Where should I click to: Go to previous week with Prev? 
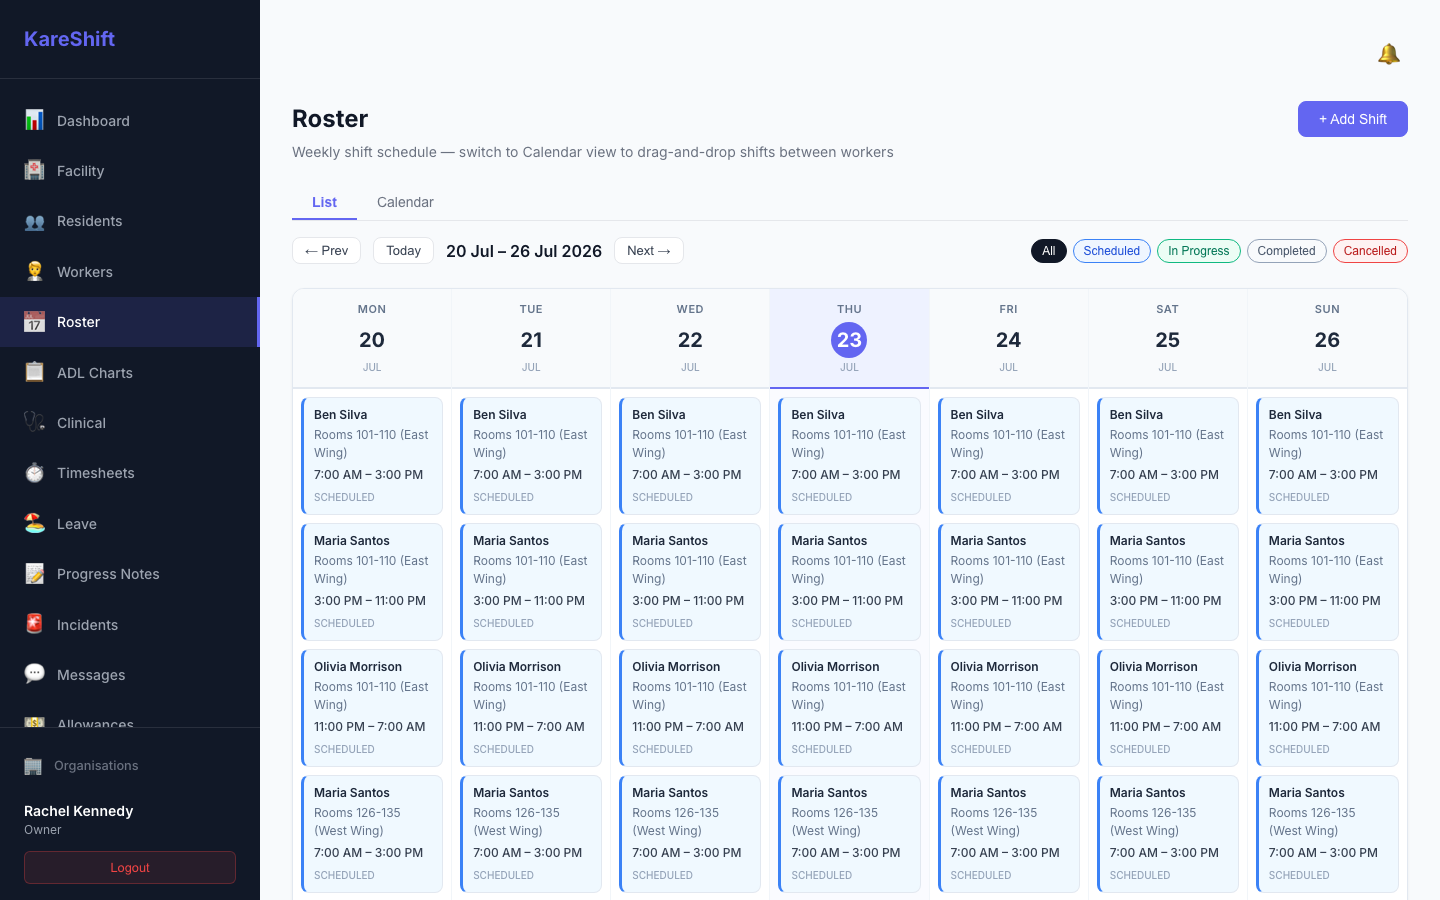[326, 251]
